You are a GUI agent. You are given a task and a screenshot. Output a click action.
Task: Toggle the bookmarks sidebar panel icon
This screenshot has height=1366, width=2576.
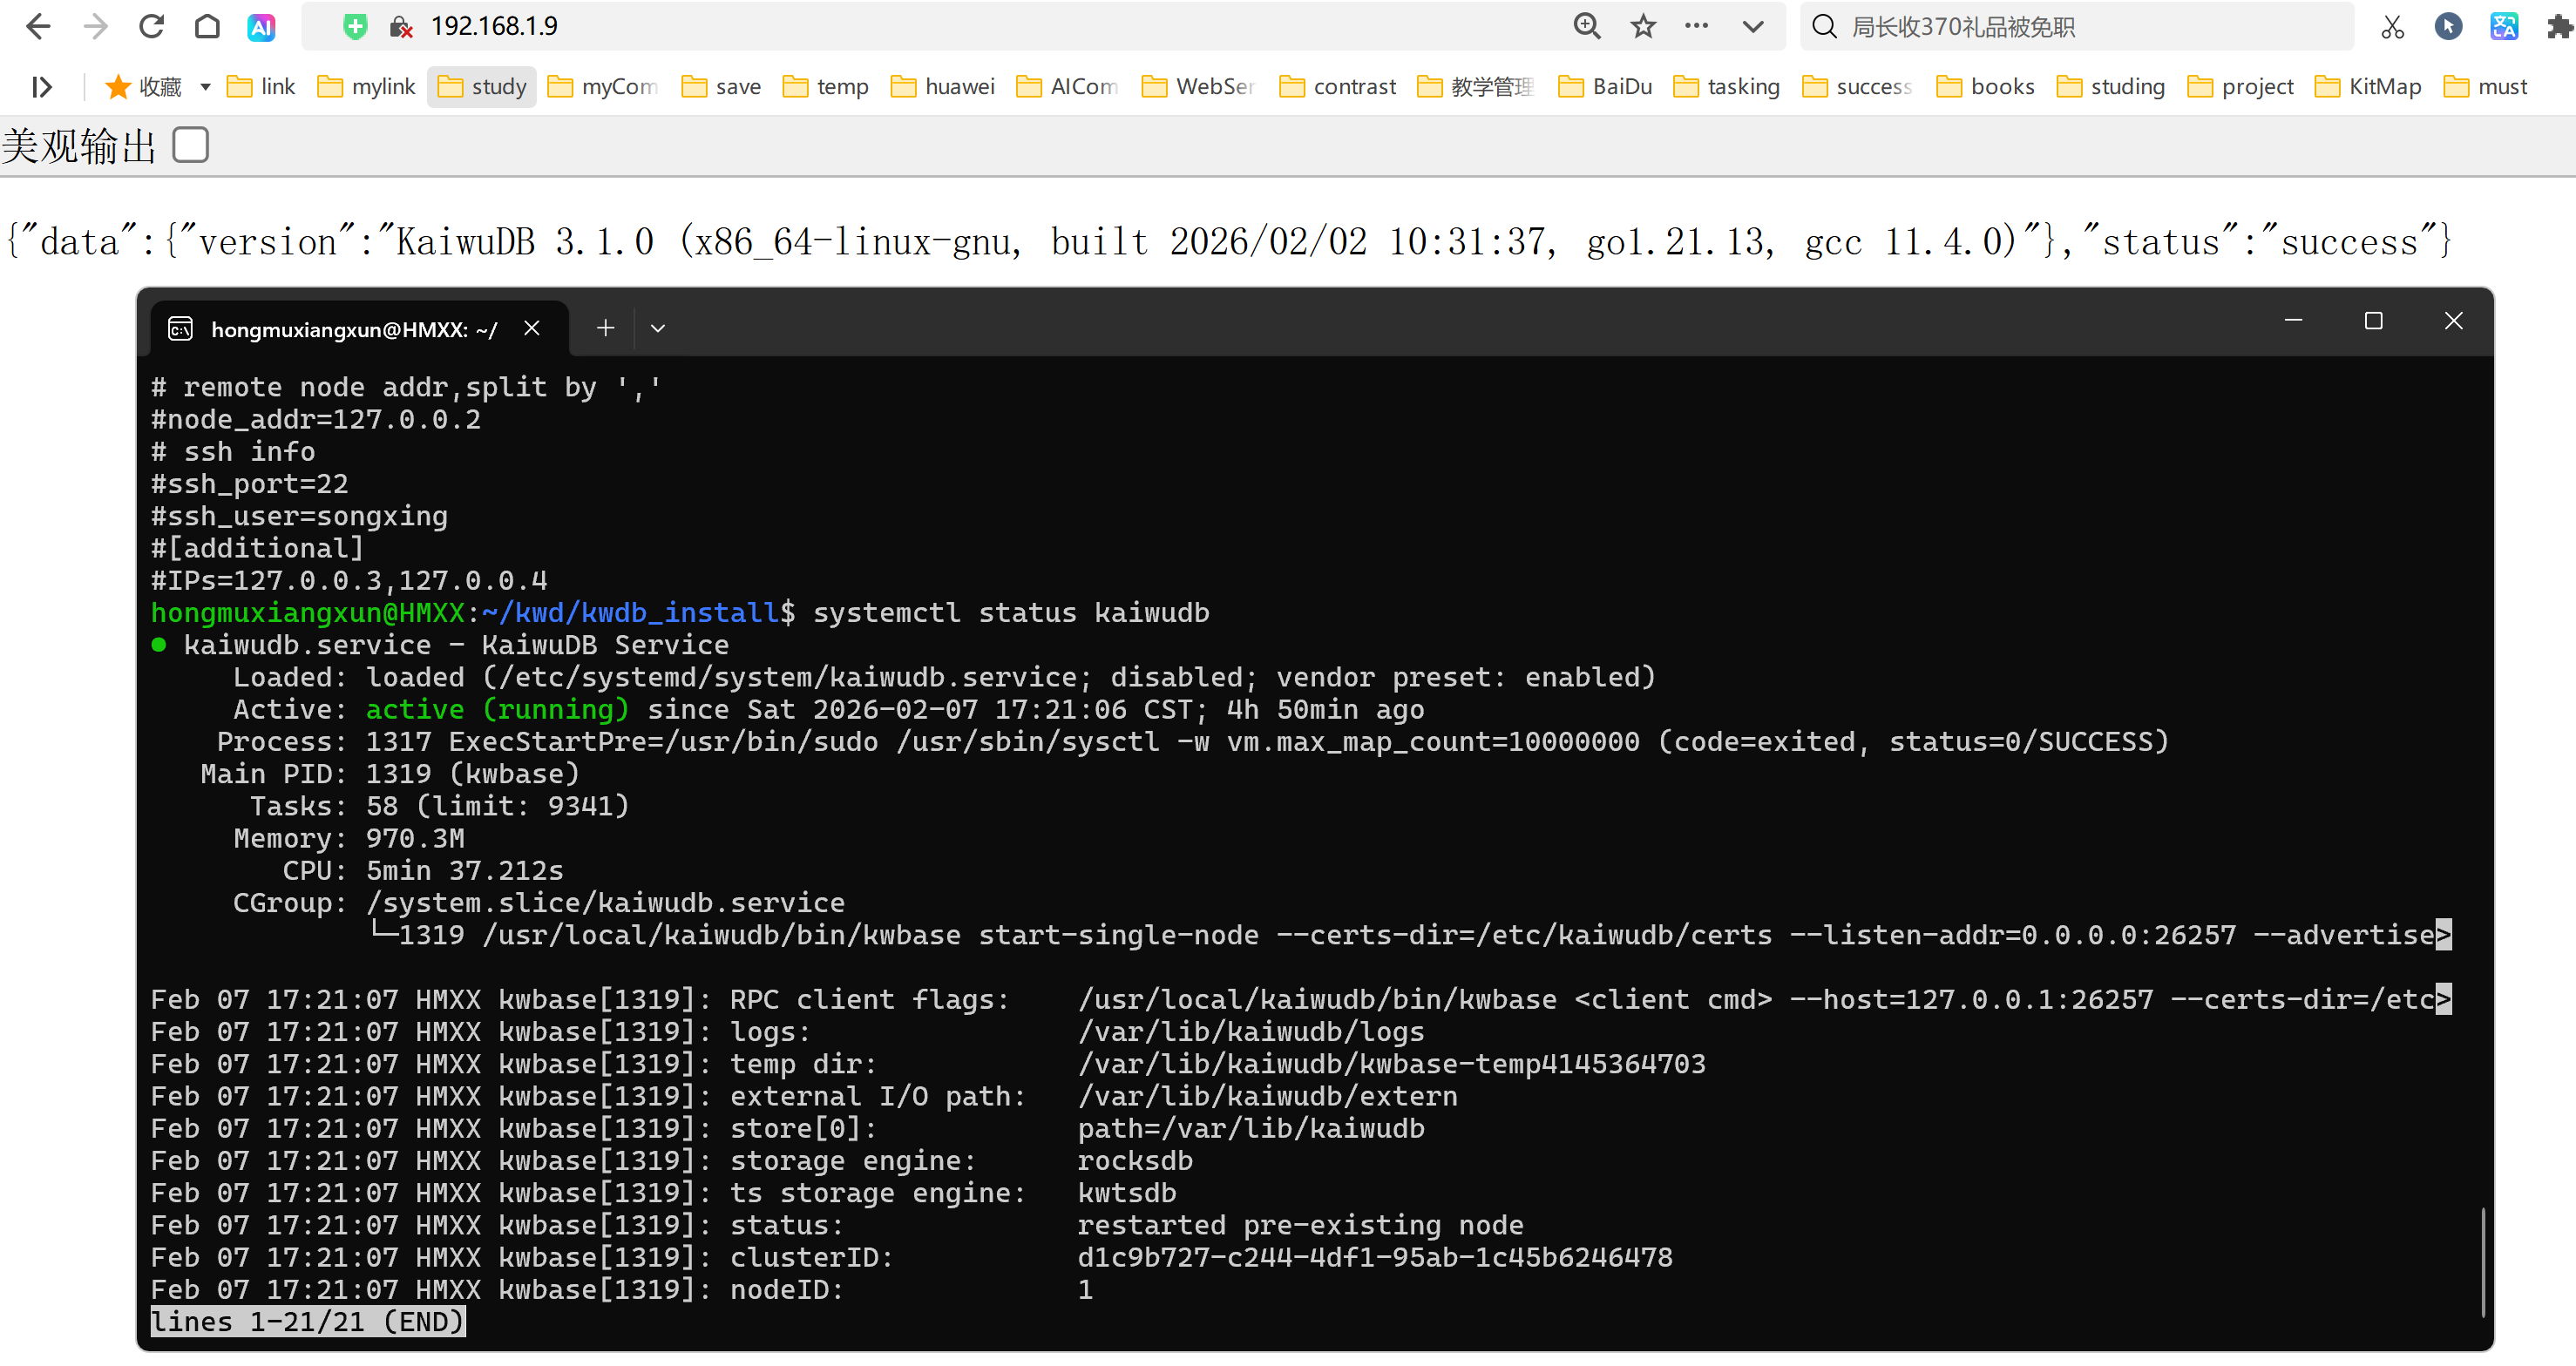point(41,87)
